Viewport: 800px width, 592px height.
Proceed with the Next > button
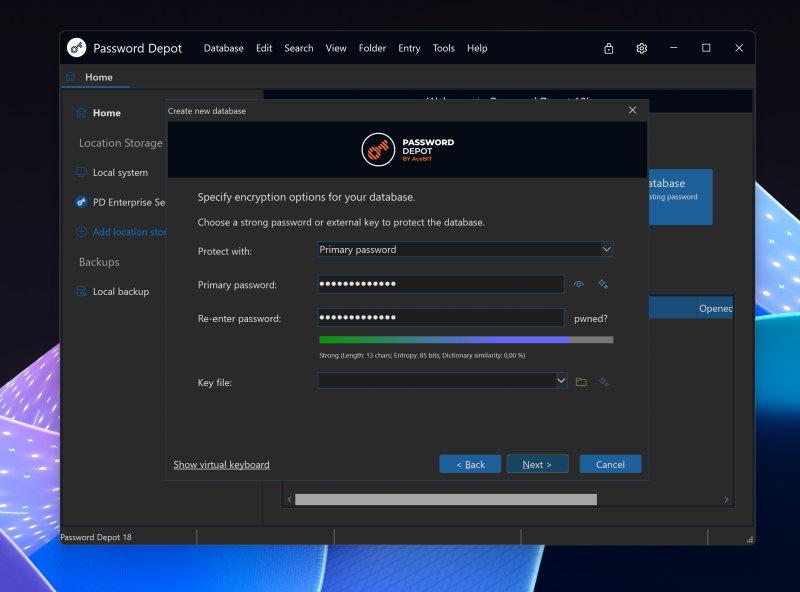point(537,464)
